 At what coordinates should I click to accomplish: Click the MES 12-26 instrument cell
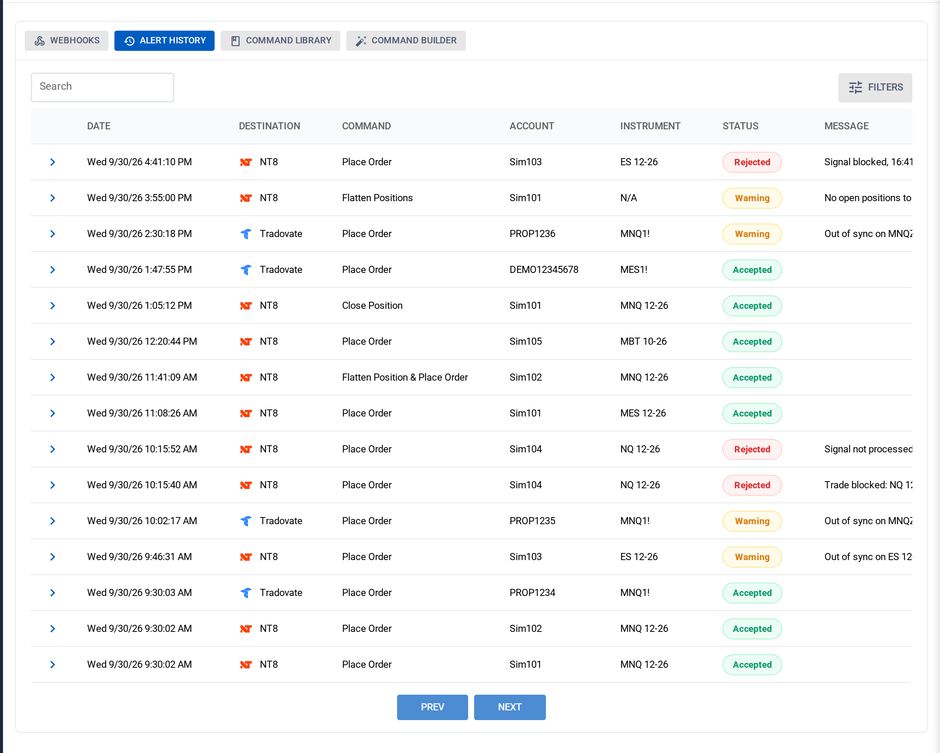point(643,413)
